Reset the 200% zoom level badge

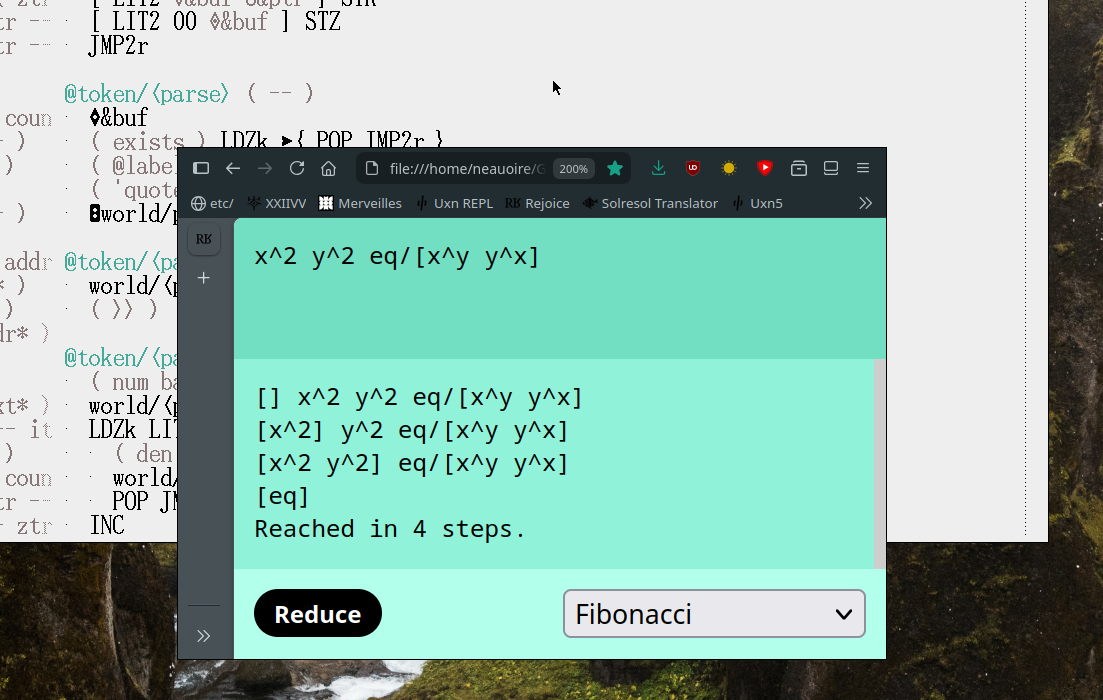pyautogui.click(x=573, y=169)
